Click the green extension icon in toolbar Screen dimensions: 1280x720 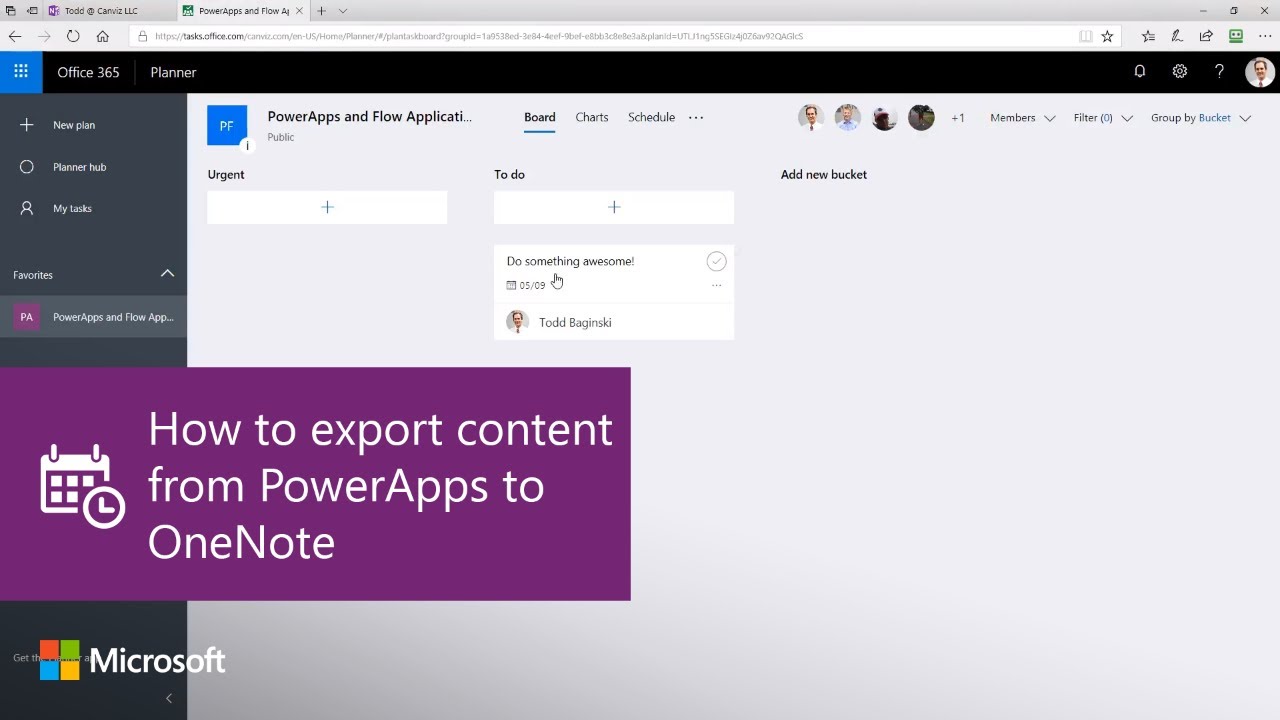click(1236, 36)
